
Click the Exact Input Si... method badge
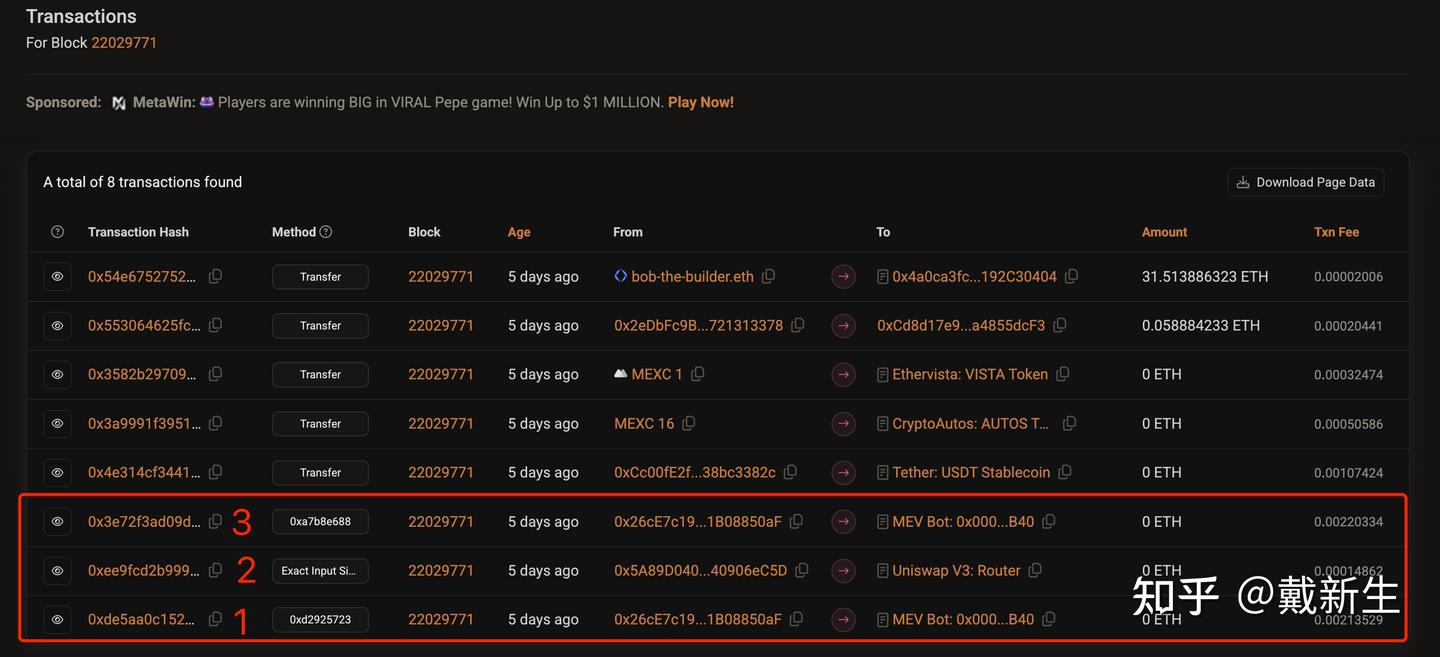click(320, 571)
